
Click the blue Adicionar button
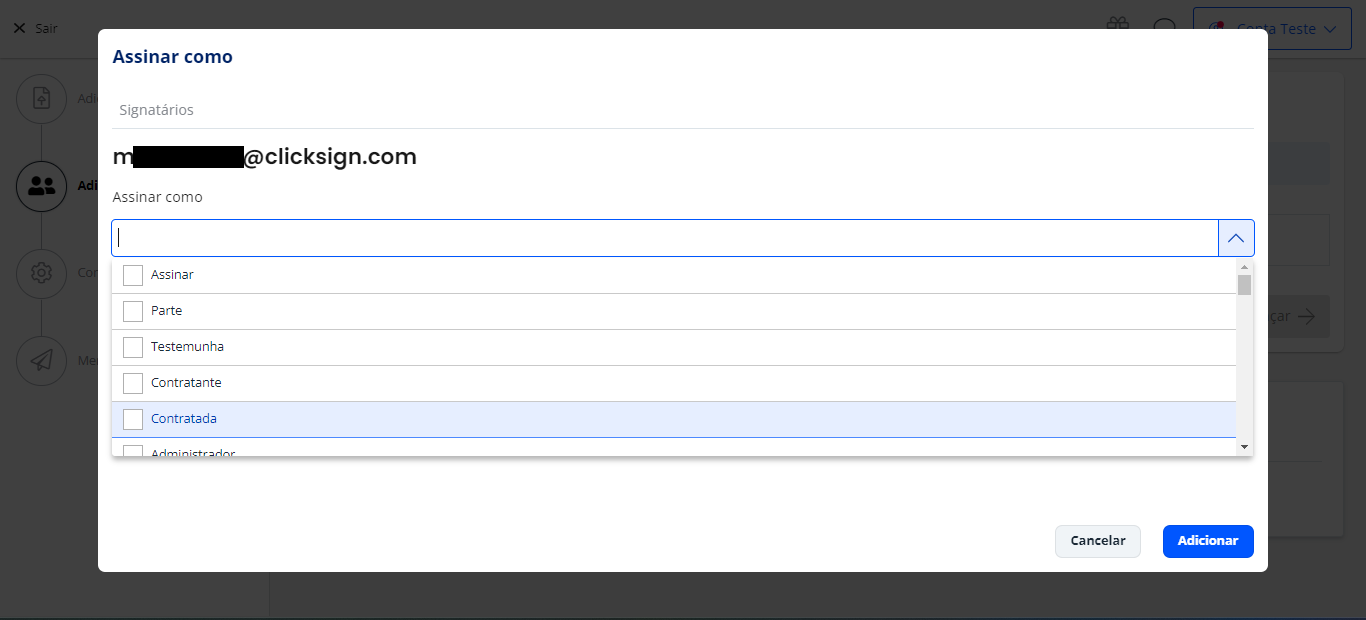[1208, 541]
